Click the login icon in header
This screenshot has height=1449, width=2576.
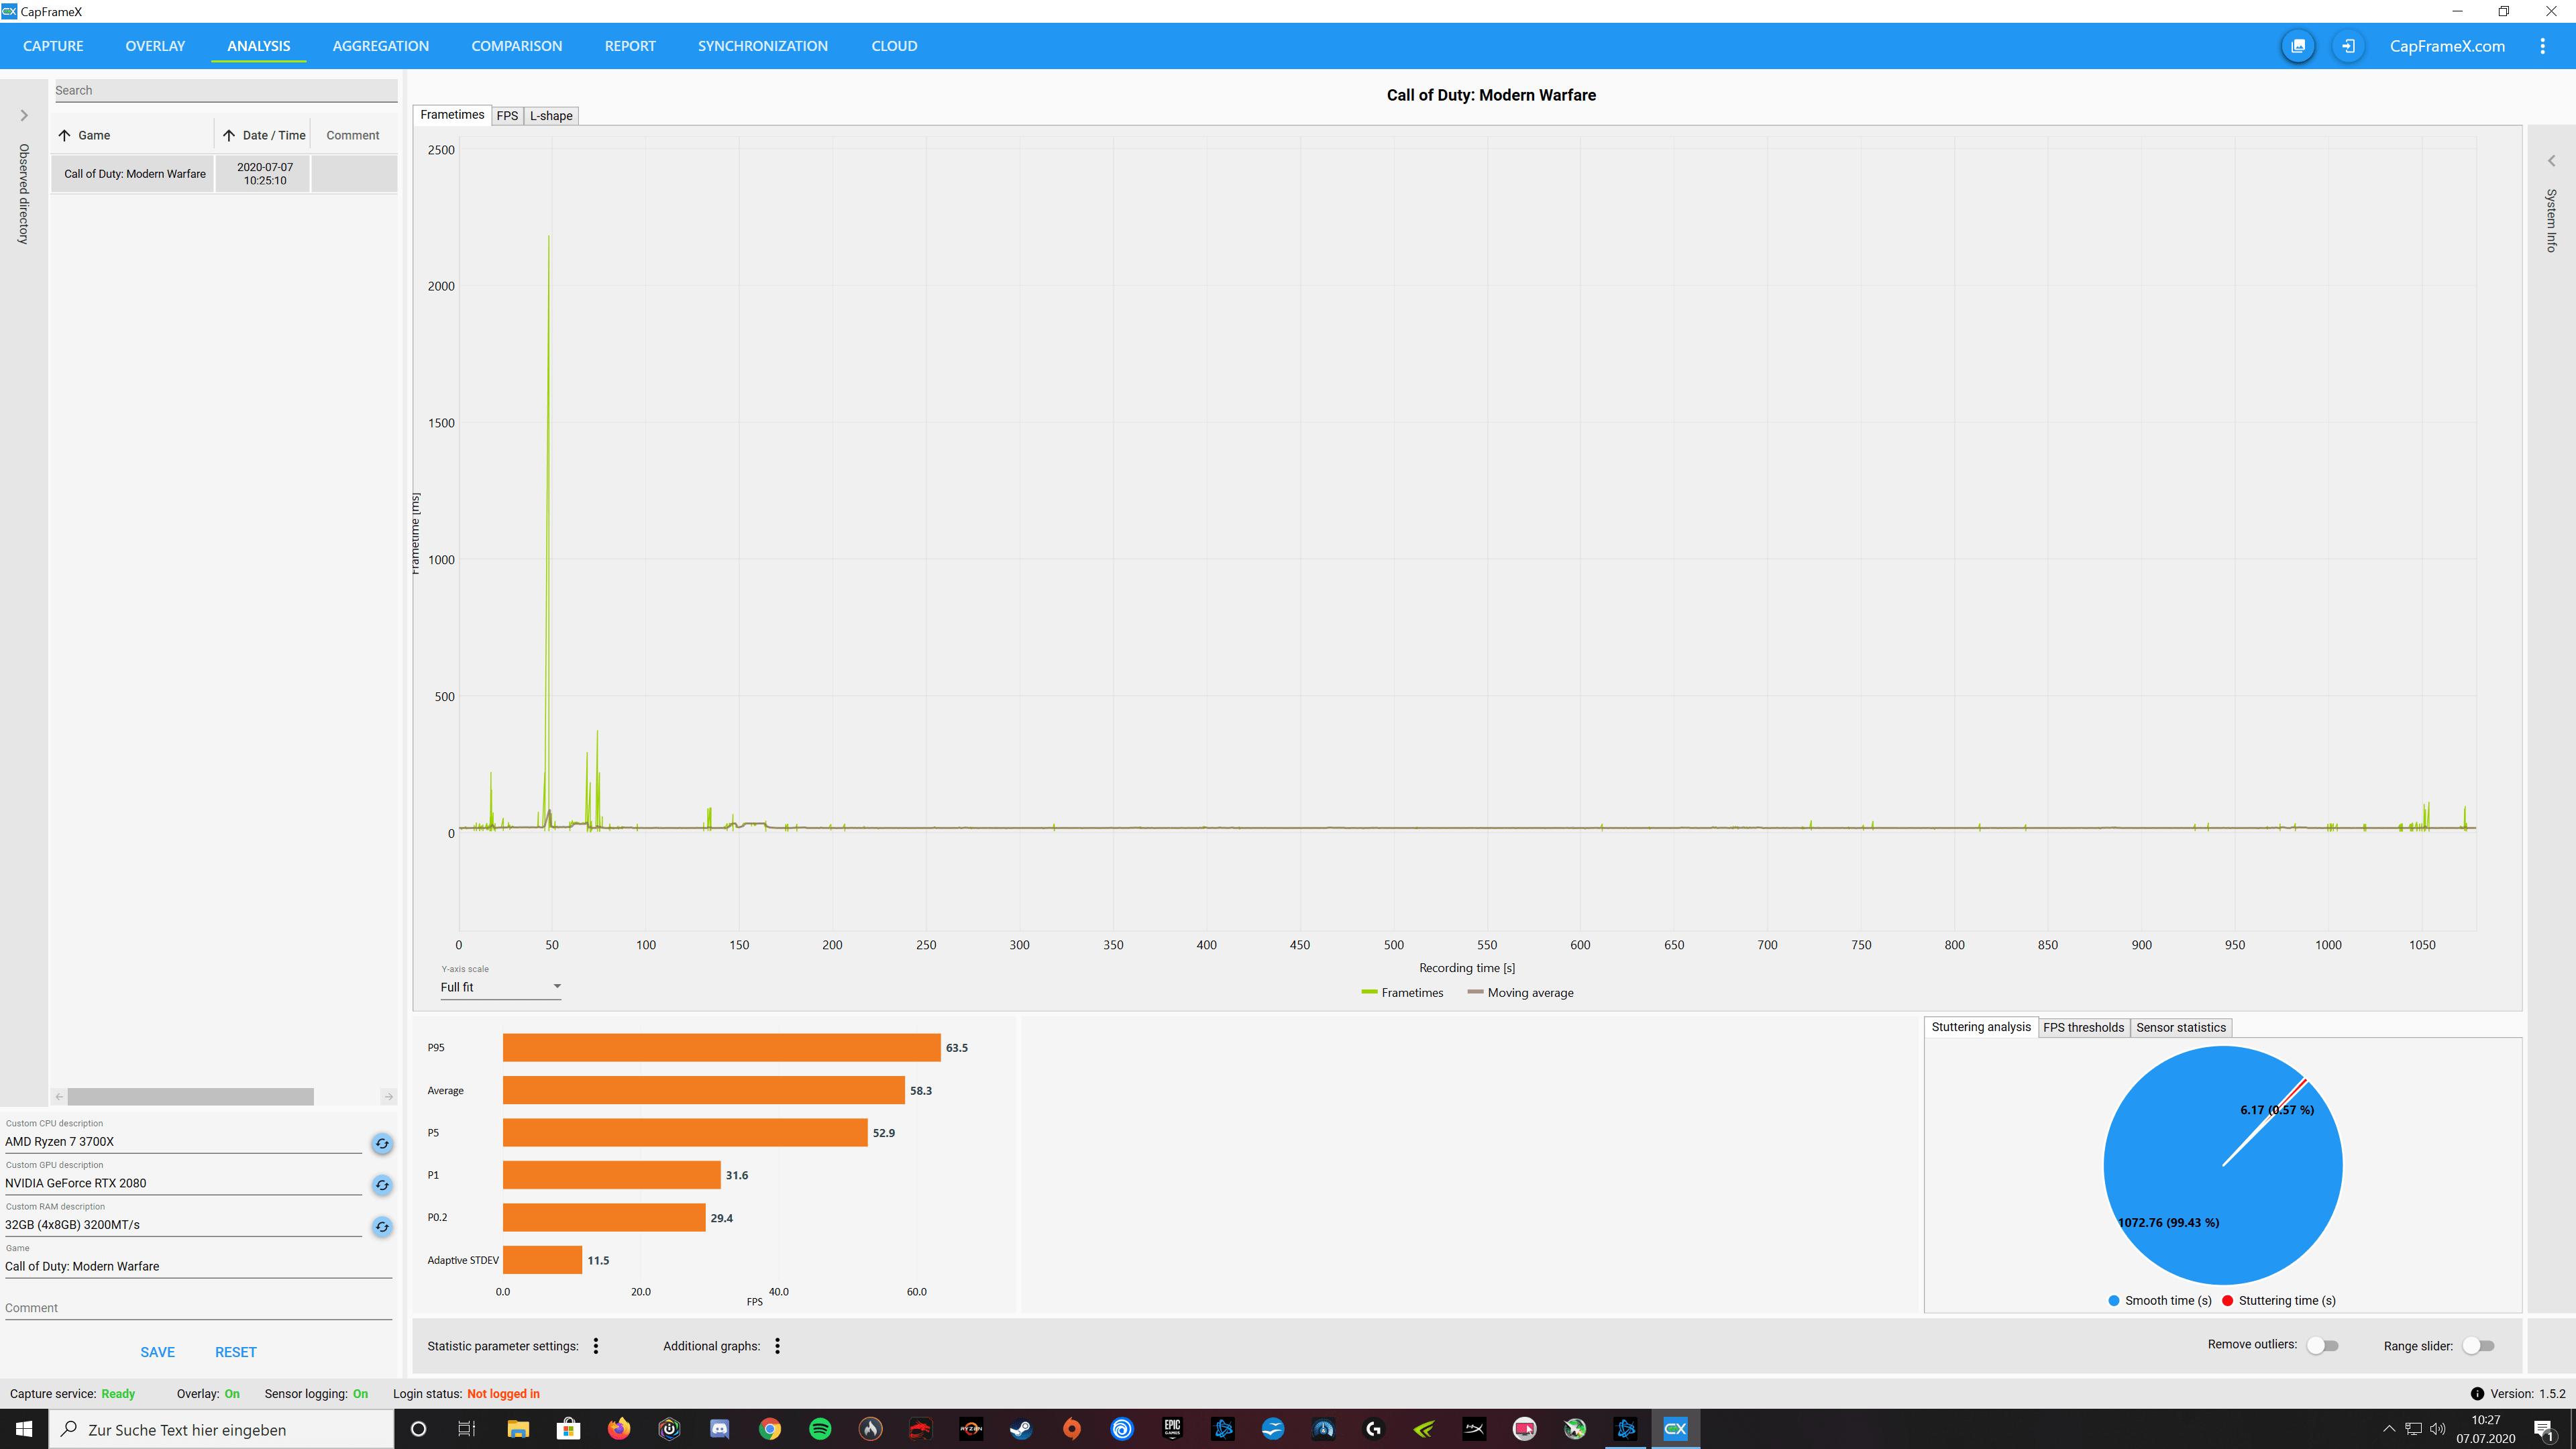(x=2348, y=46)
